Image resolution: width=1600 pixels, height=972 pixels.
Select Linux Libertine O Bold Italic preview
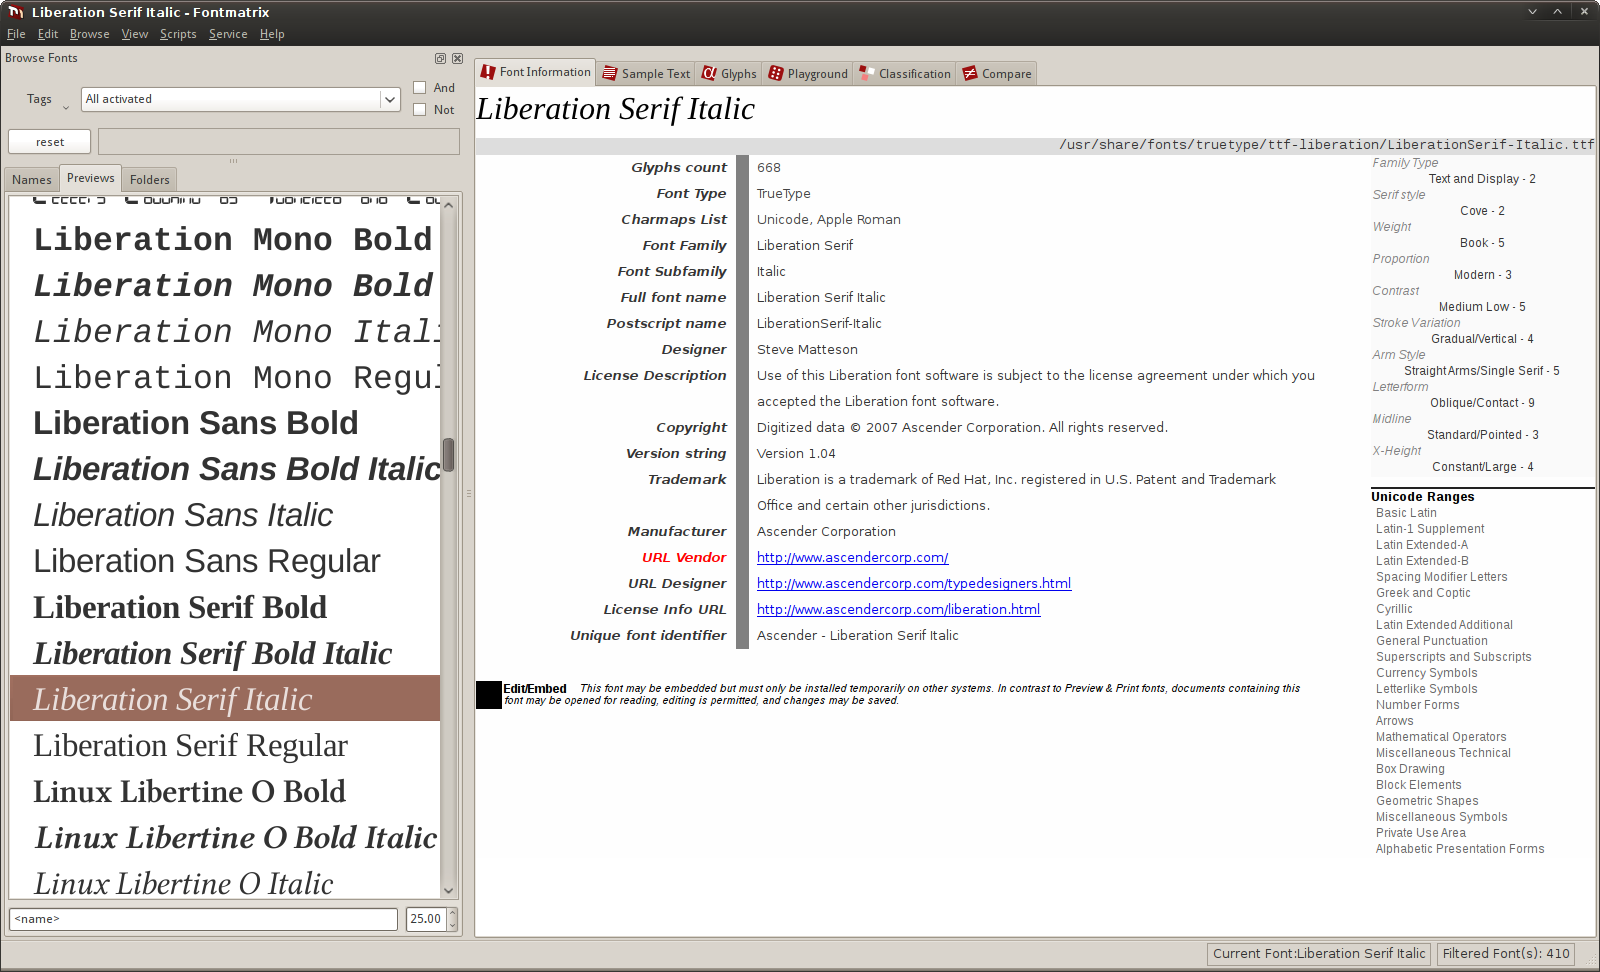225,837
